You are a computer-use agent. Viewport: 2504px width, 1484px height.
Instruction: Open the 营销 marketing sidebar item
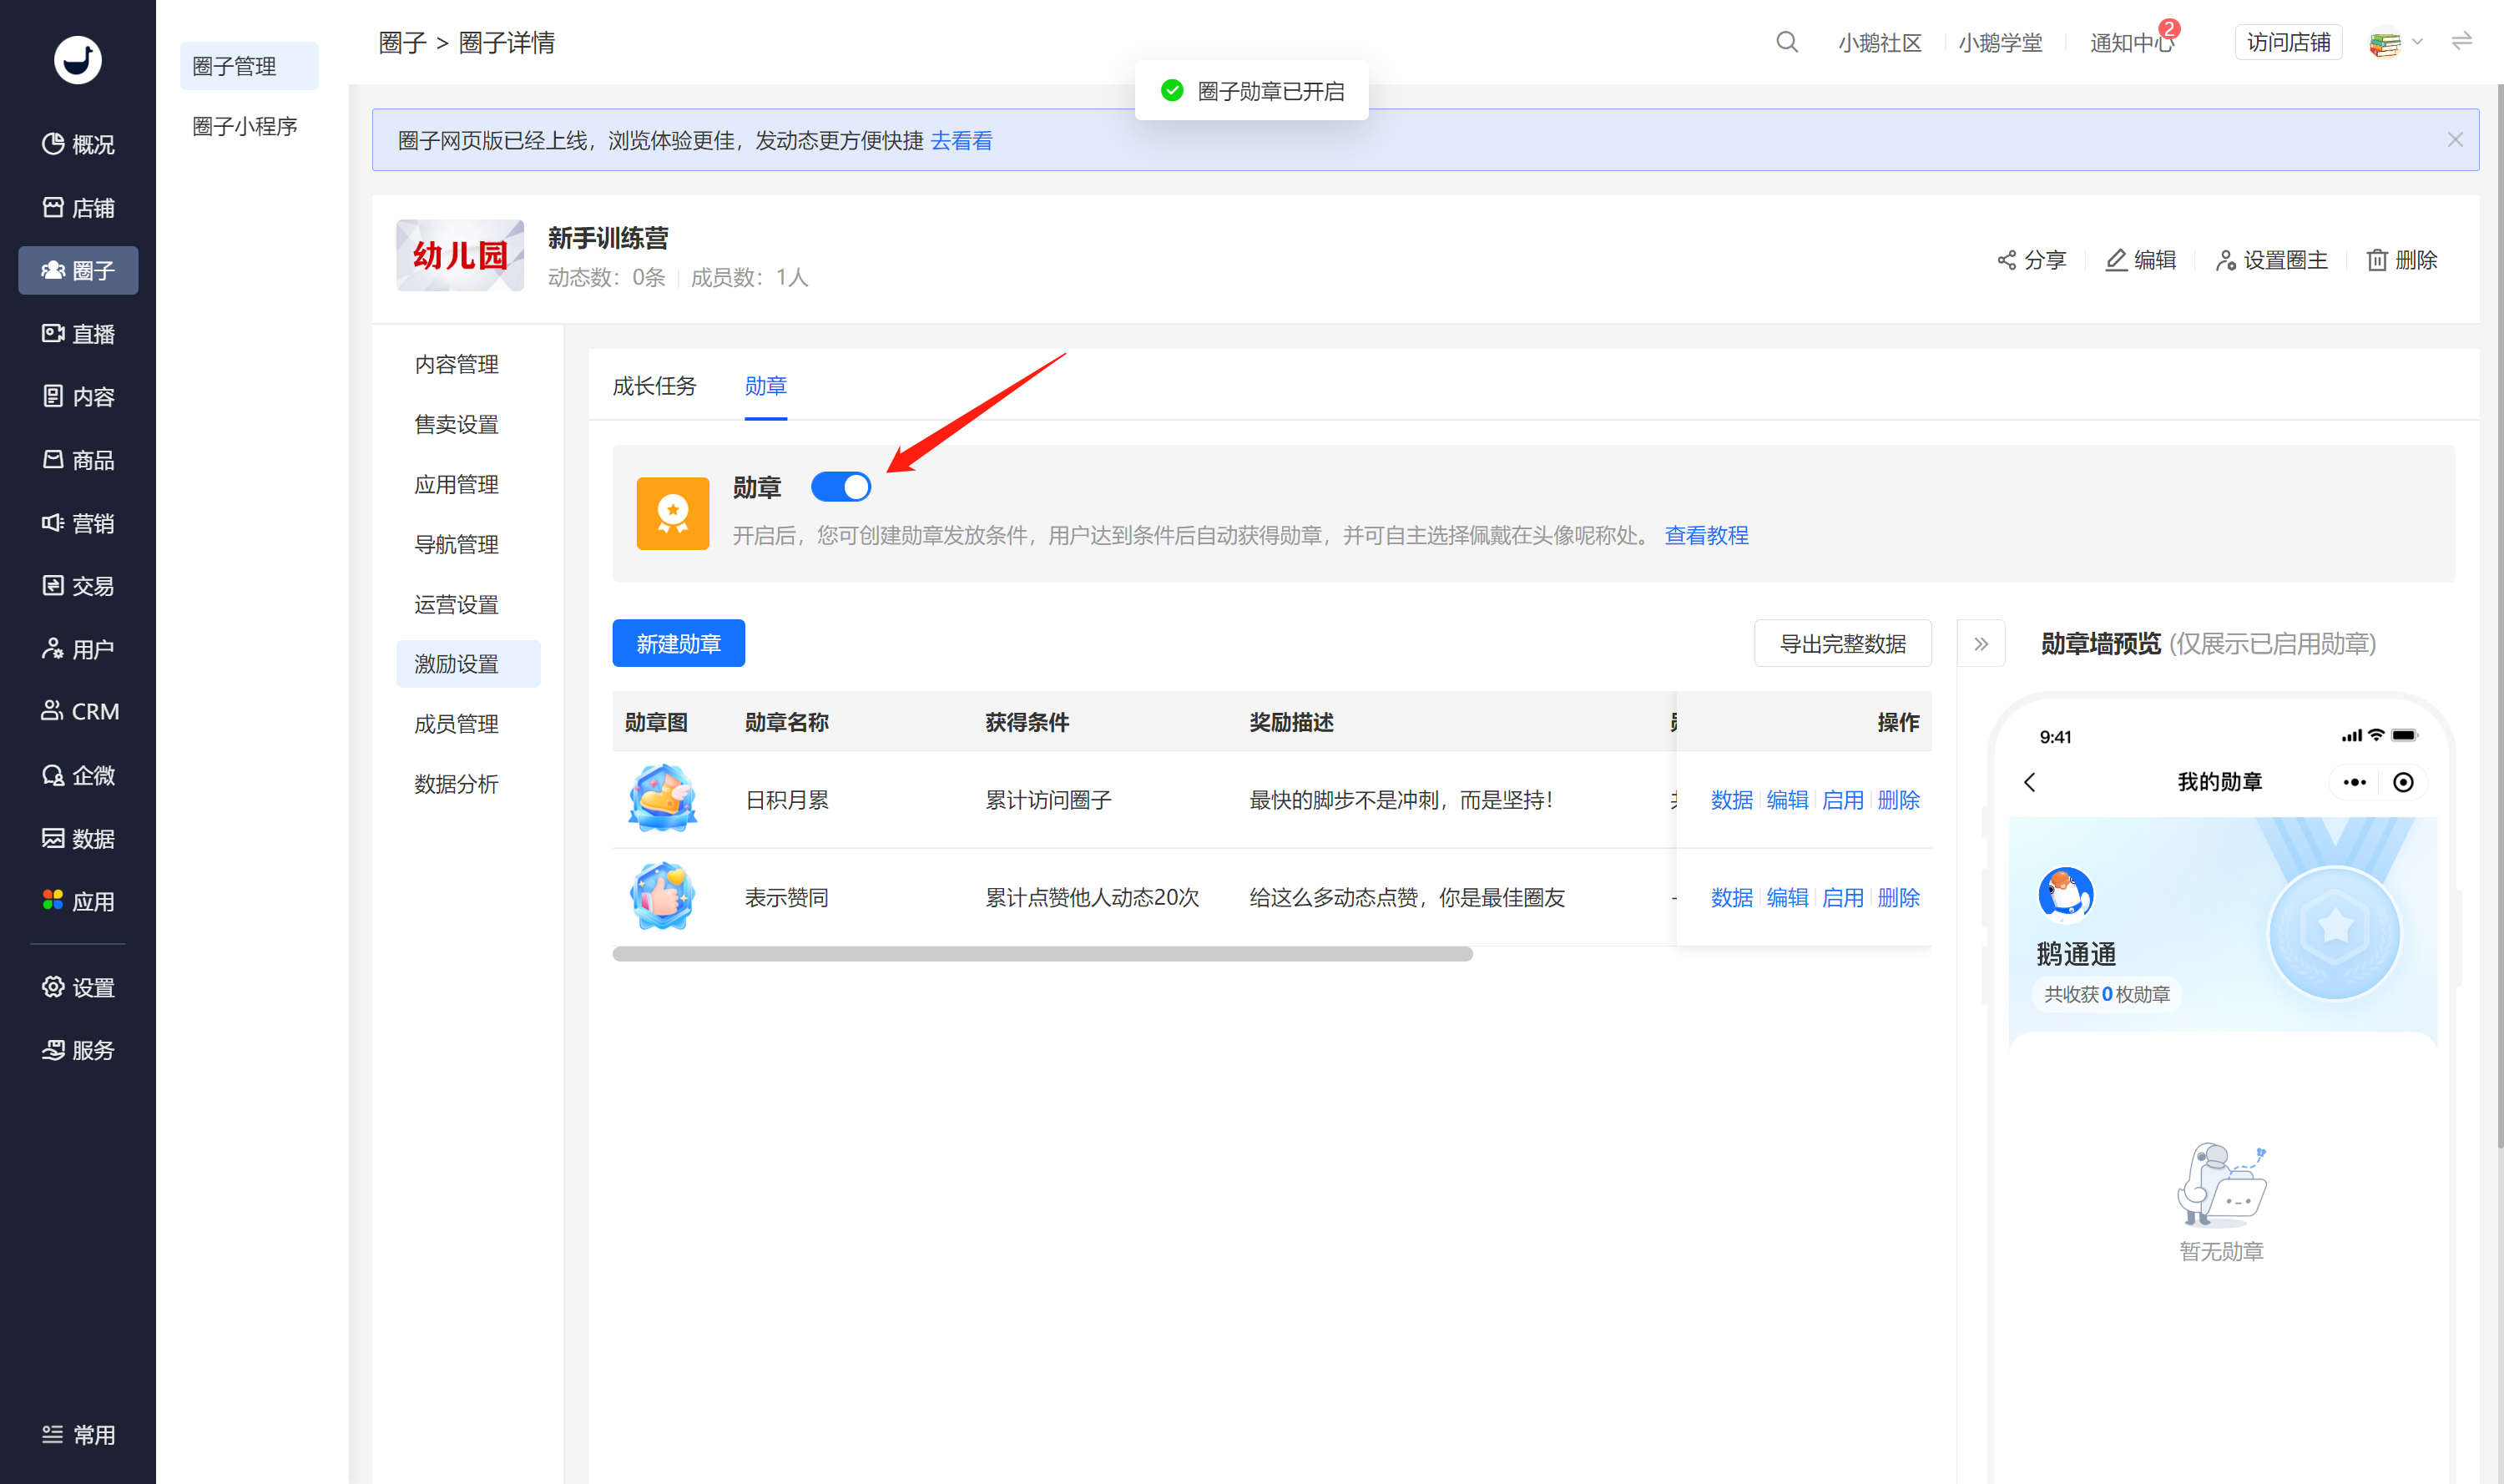click(x=78, y=522)
